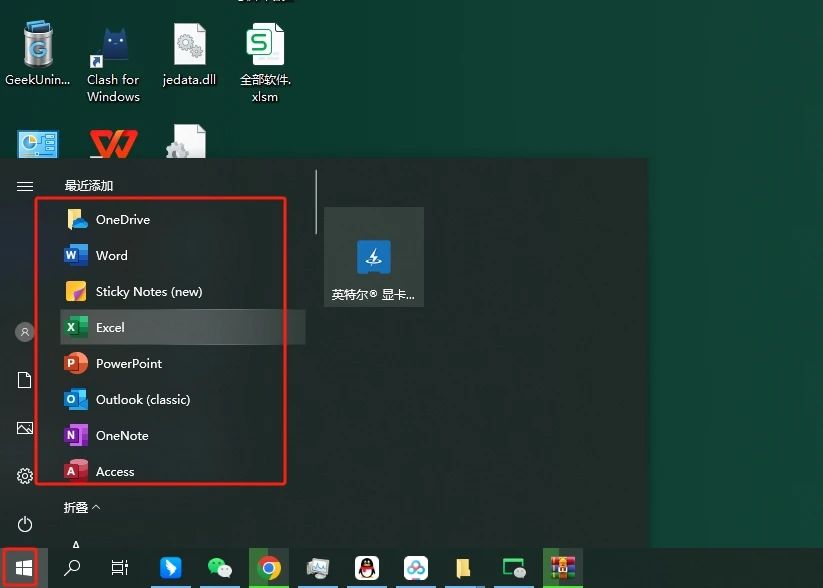
Task: Open Sticky Notes (new) app
Action: pos(148,292)
